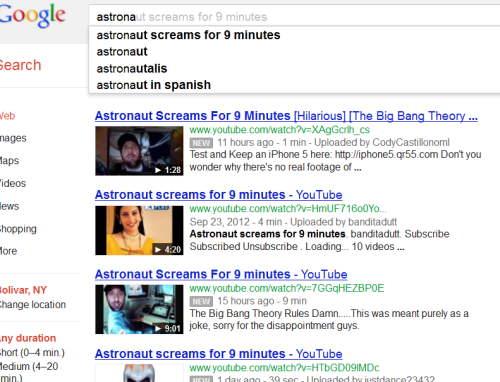
Task: Click the search input field with 'astrona'
Action: 294,16
